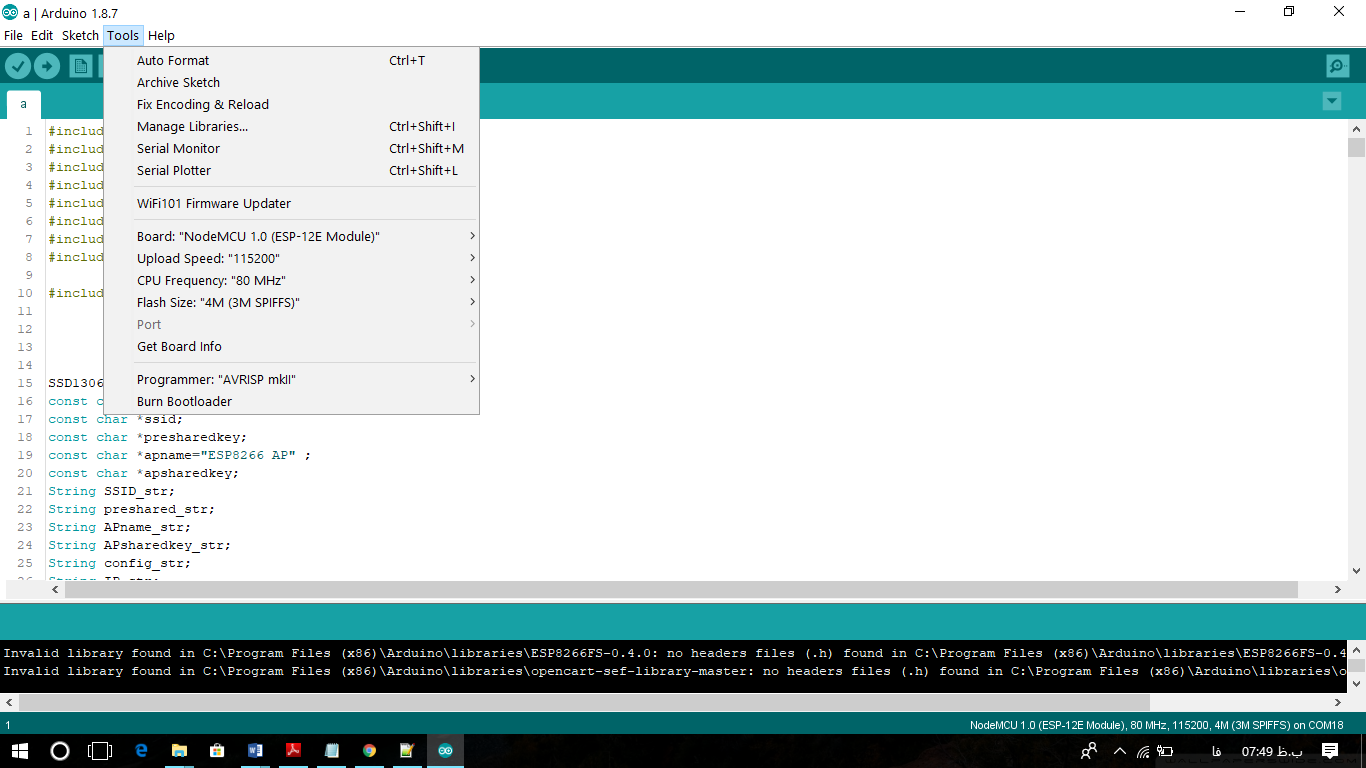Expand Flash Size 4M submenu
Screen dimensions: 1366x768
[291, 302]
